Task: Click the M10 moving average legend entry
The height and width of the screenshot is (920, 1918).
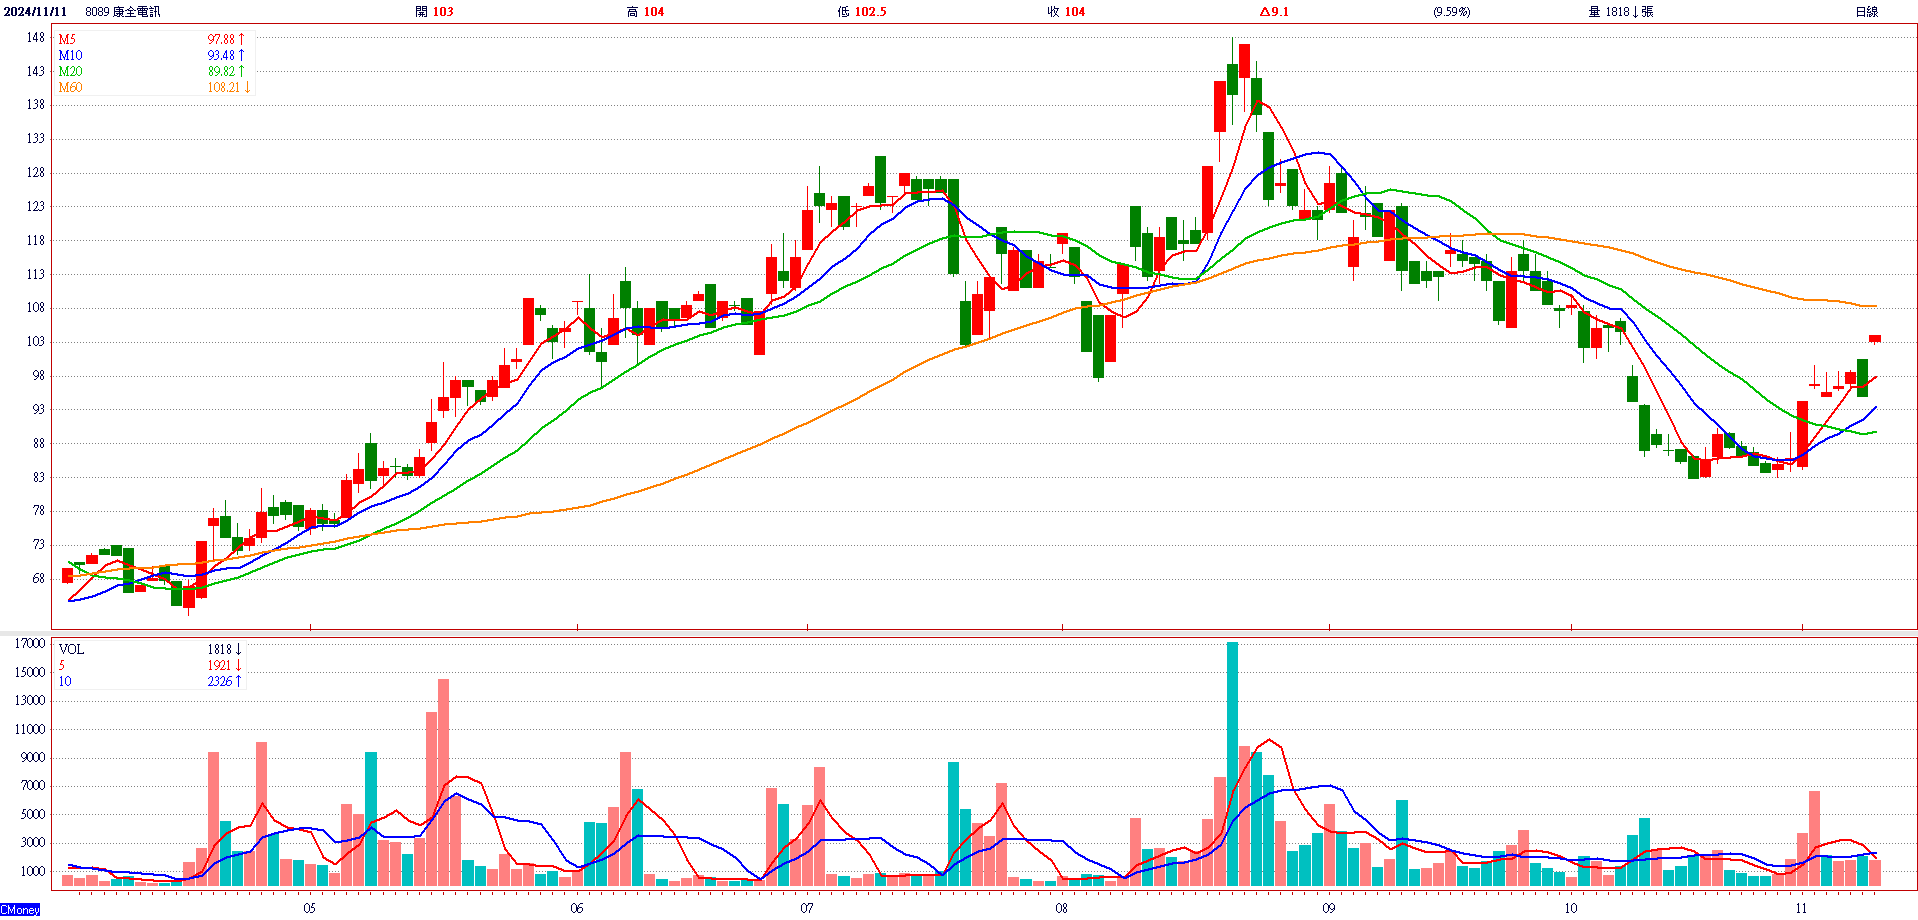Action: 70,55
